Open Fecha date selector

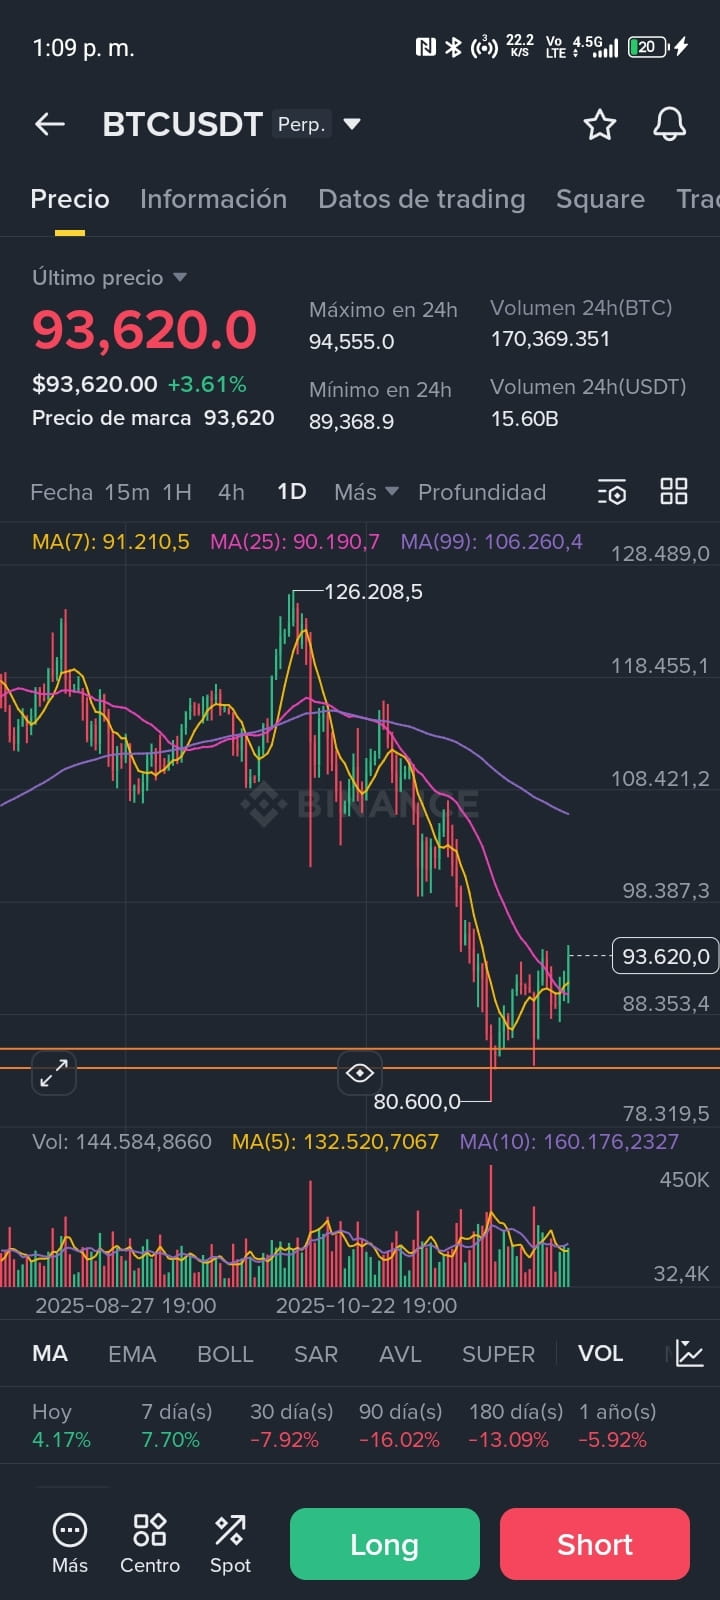click(x=61, y=492)
